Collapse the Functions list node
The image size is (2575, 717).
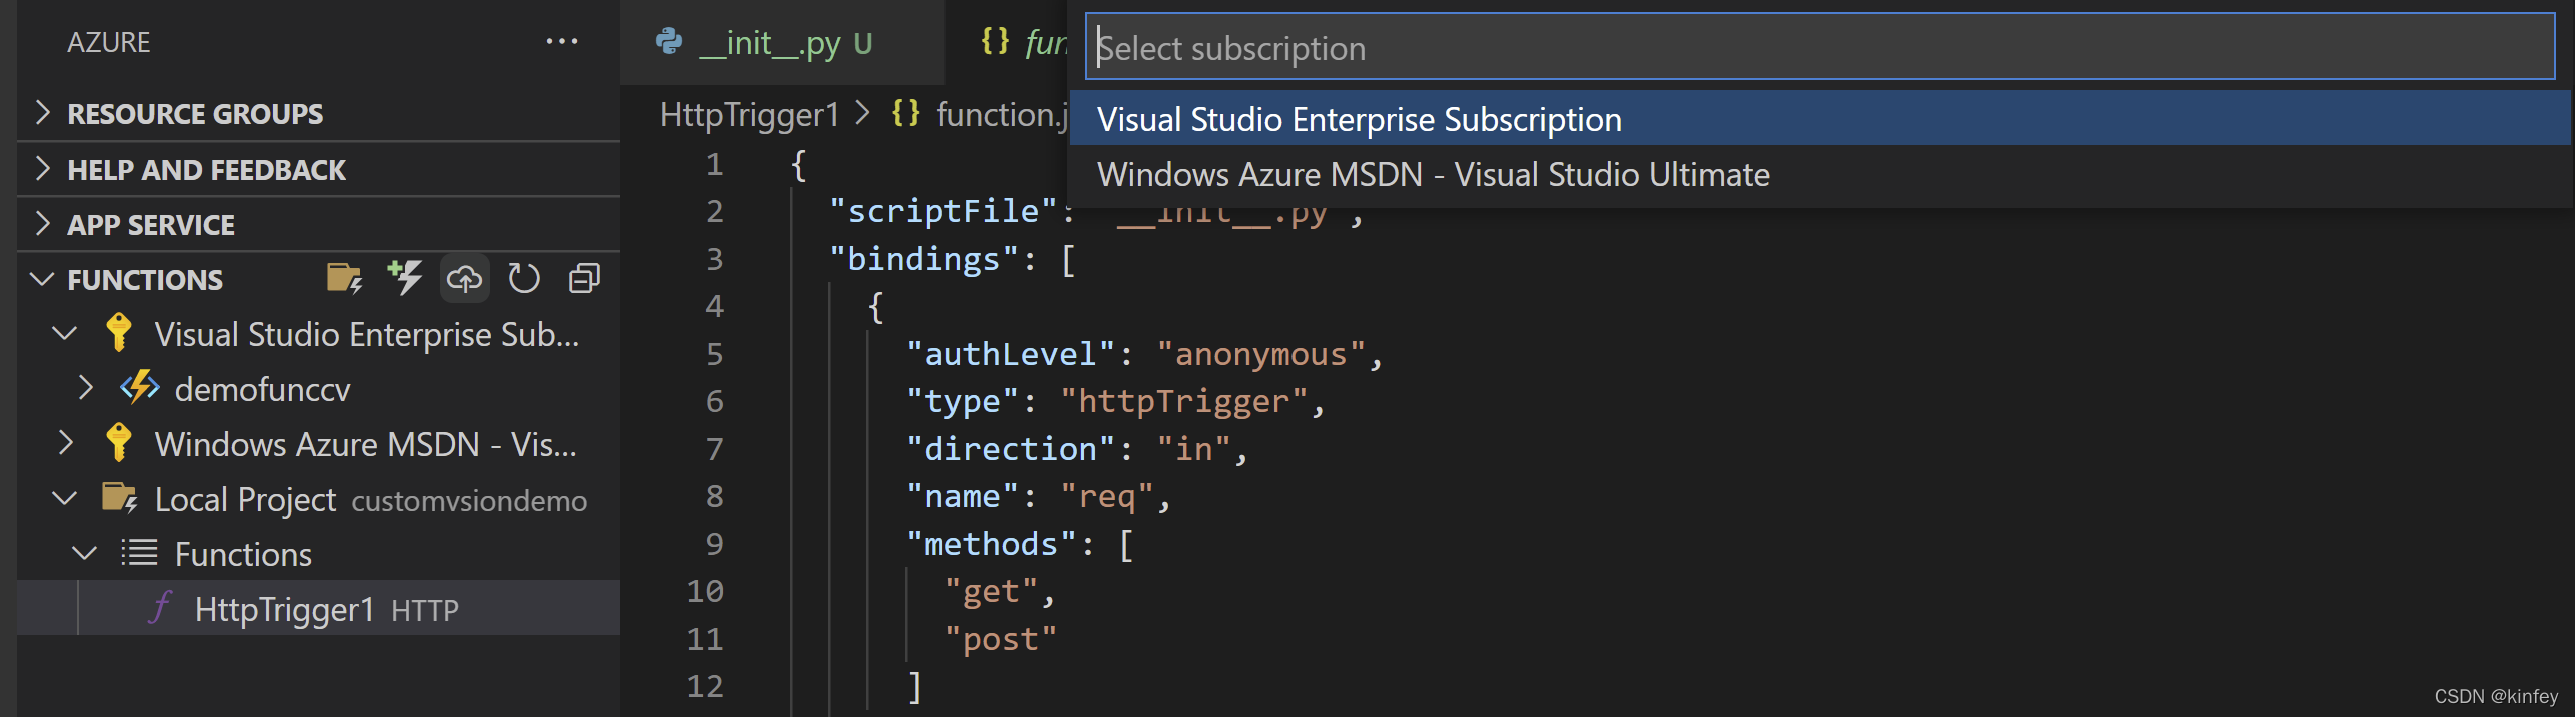coord(85,553)
